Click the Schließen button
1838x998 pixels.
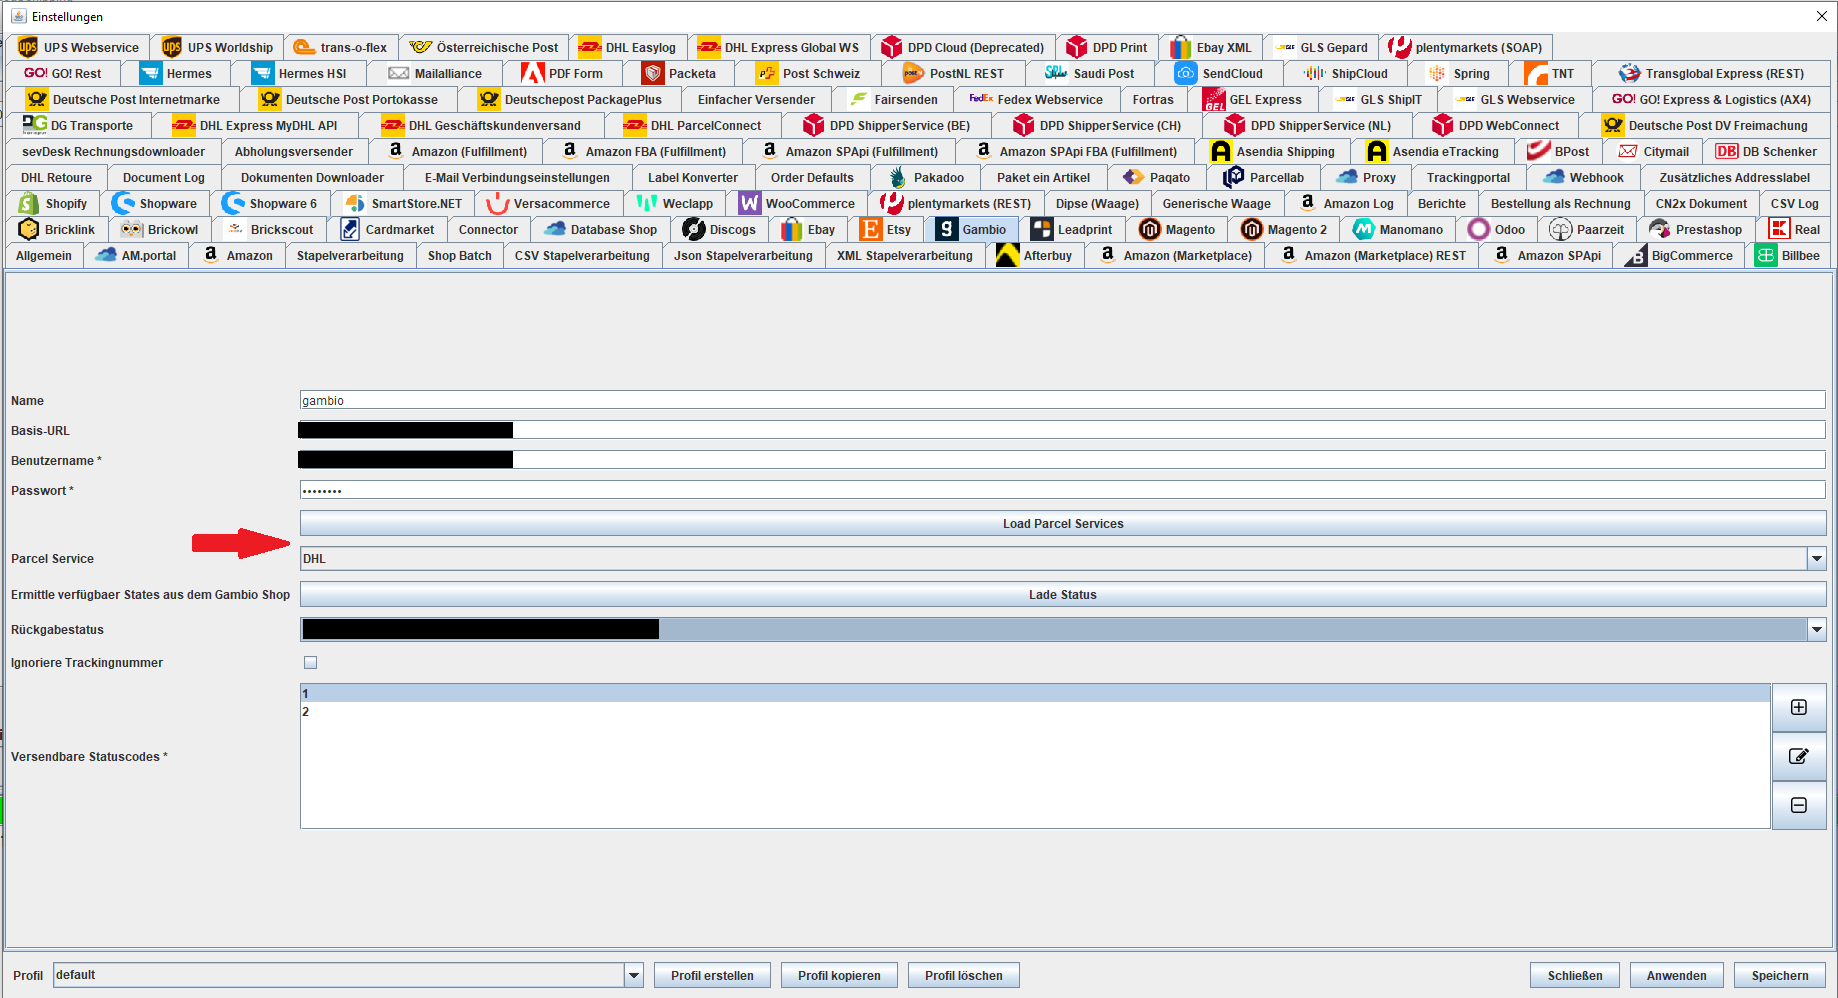tap(1575, 976)
